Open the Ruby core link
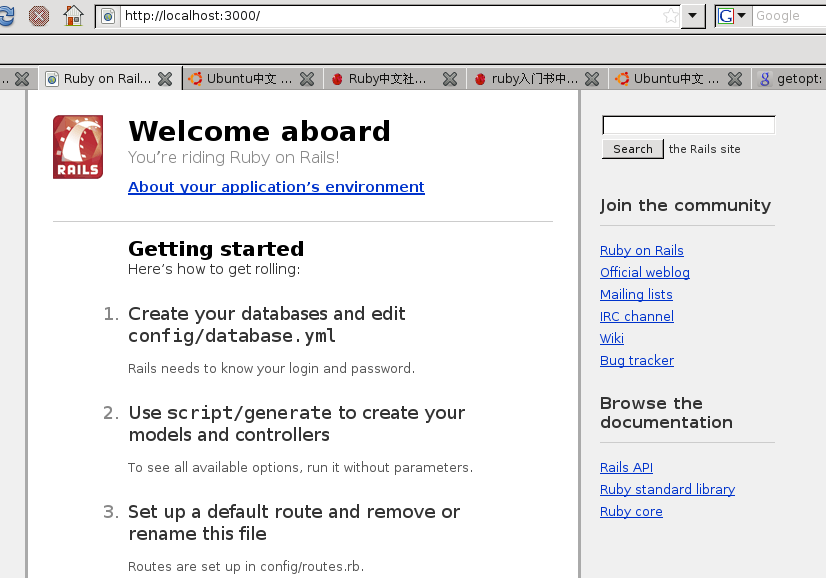 [x=631, y=512]
